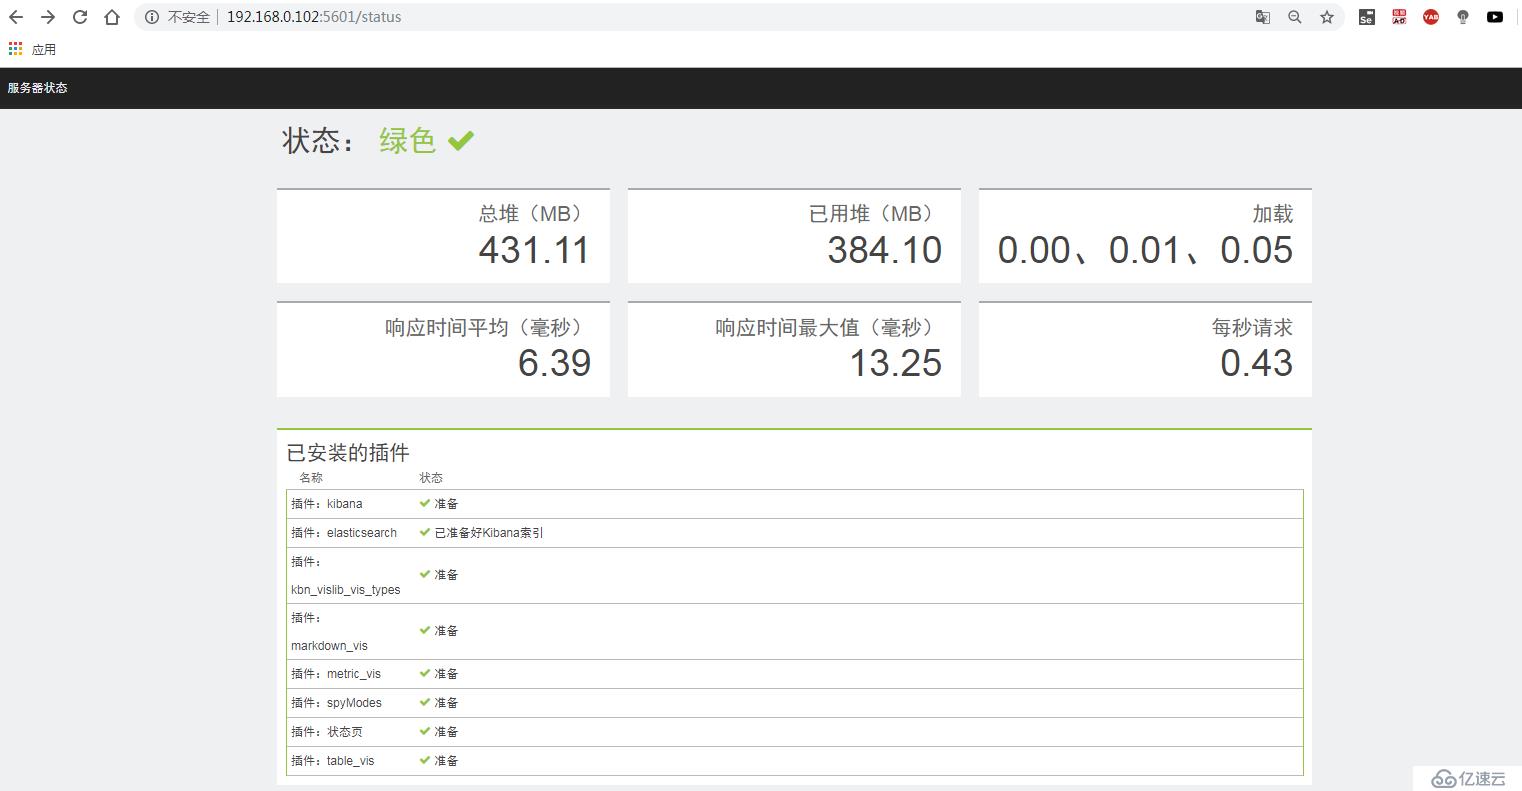Image resolution: width=1522 pixels, height=791 pixels.
Task: Click the average response time 6.39
Action: click(x=554, y=363)
